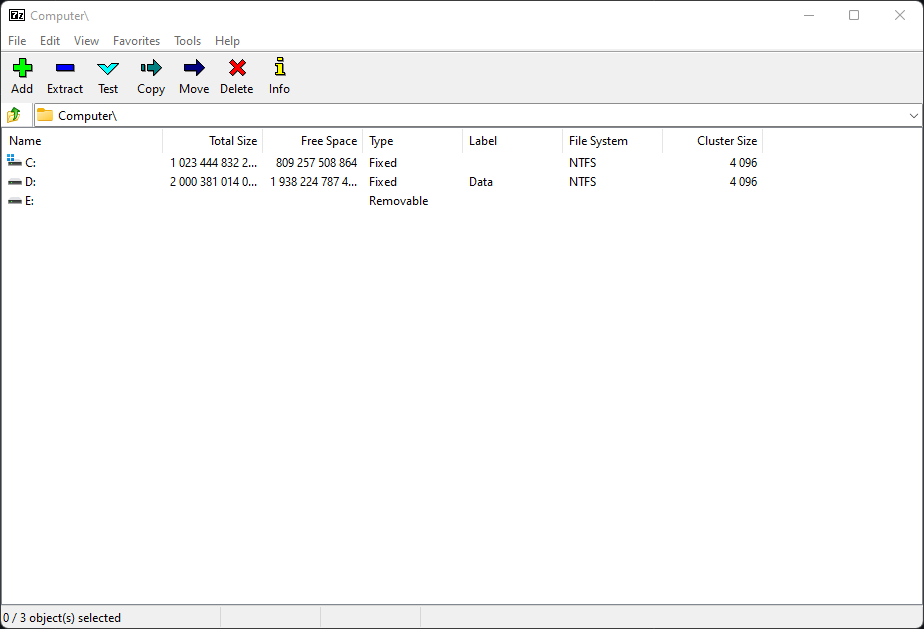Sort drives by Total Size column
The height and width of the screenshot is (629, 924).
click(x=232, y=141)
